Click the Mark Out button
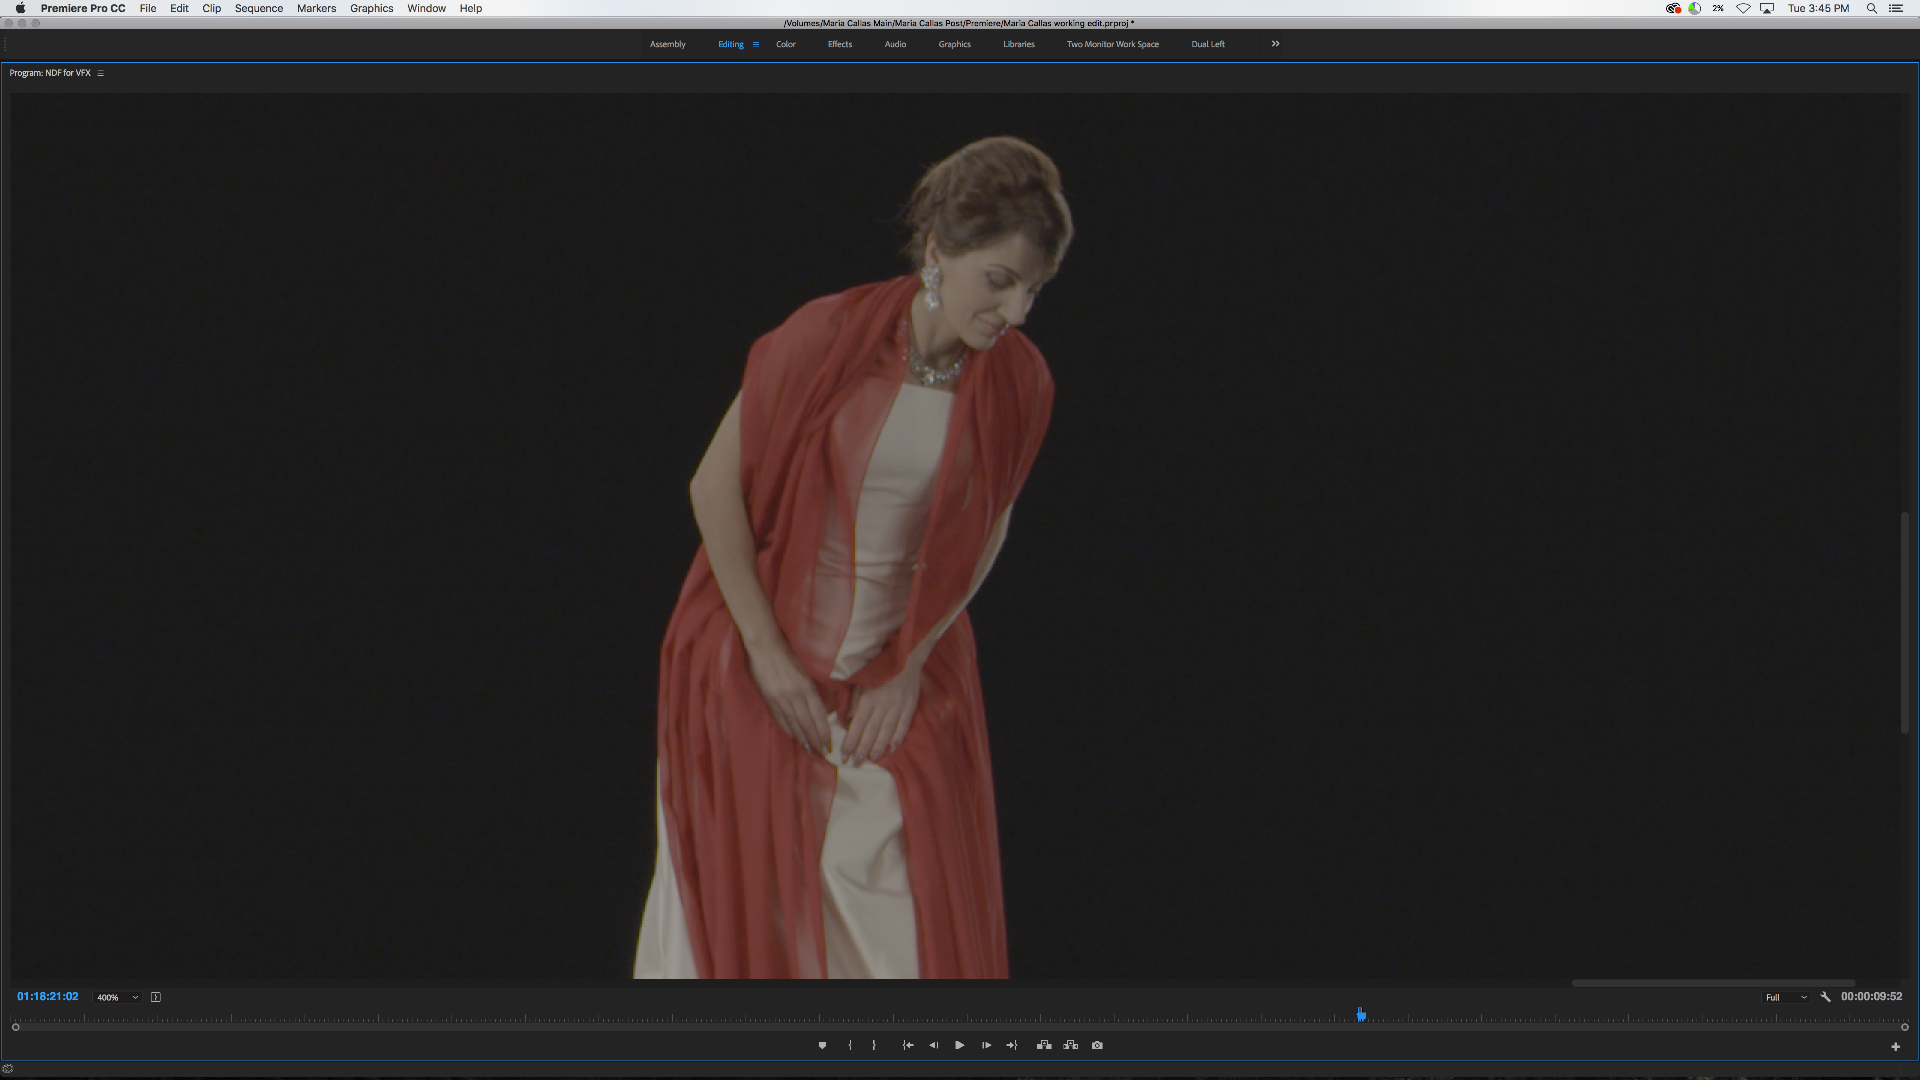 (874, 1045)
